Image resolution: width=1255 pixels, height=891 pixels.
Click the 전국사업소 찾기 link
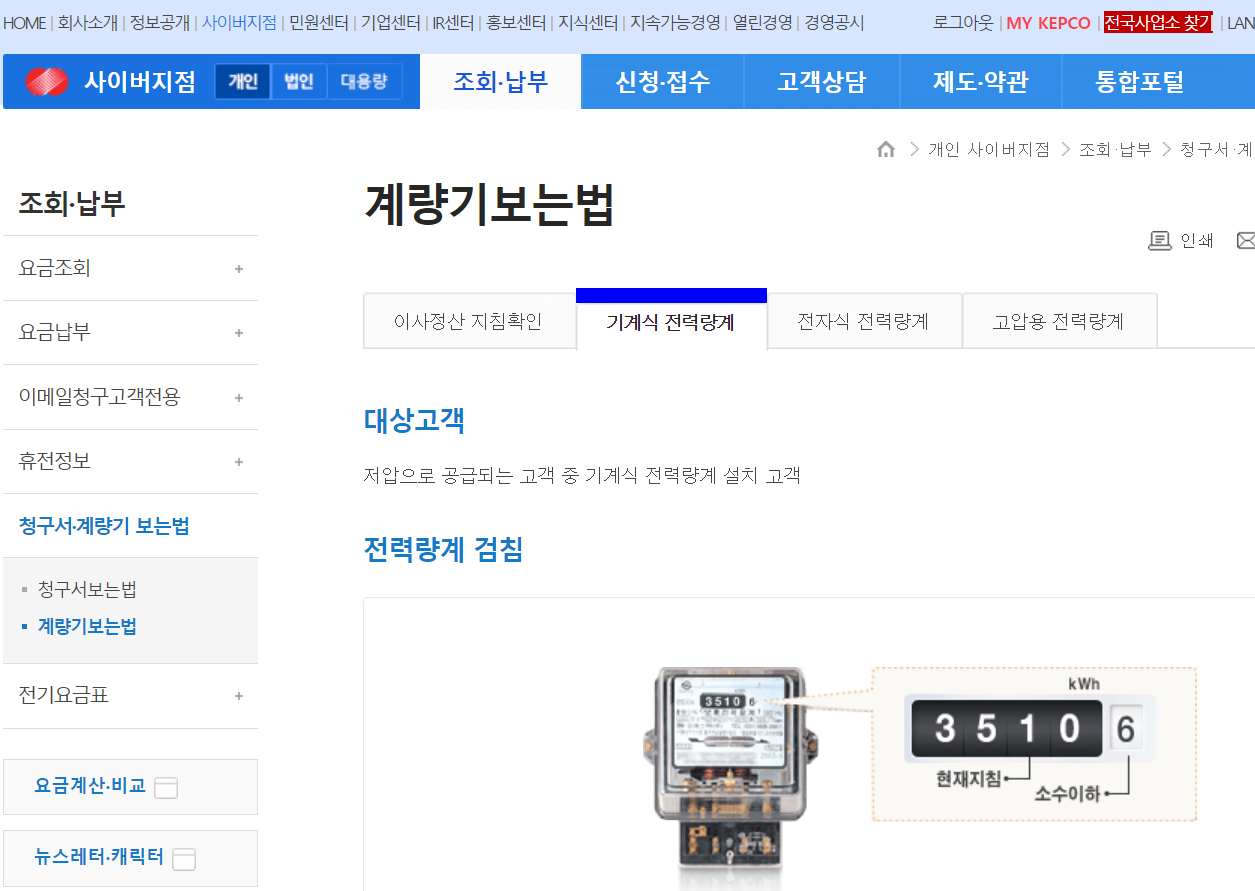pos(1158,22)
